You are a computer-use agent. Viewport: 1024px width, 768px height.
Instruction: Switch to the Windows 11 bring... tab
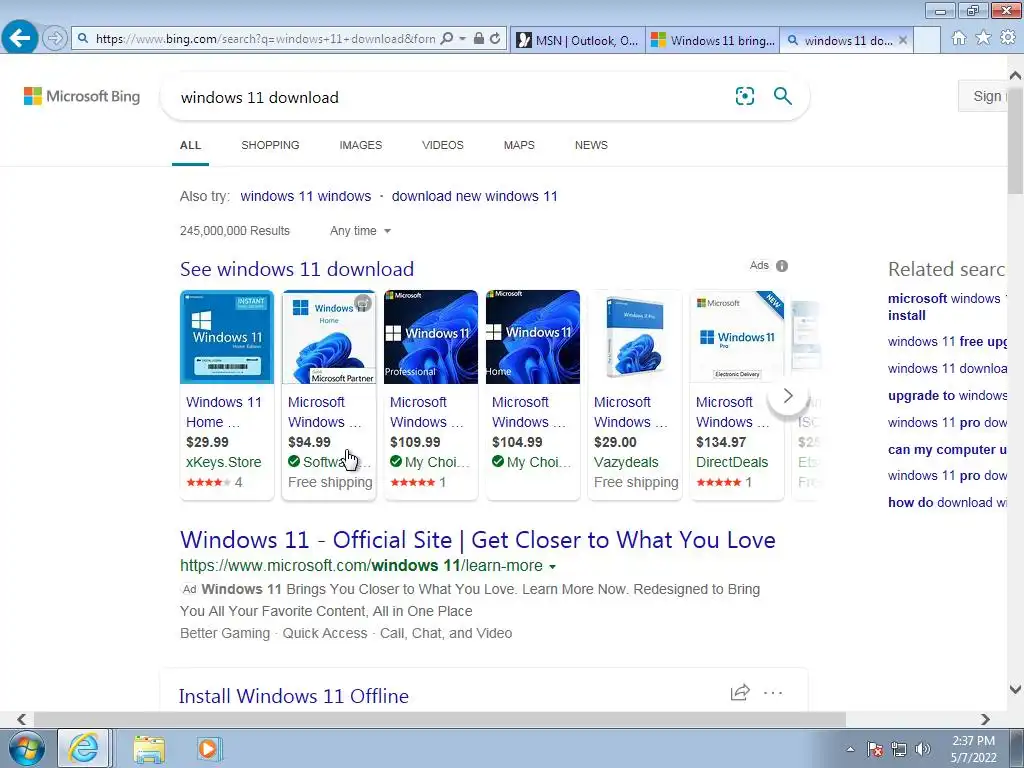[713, 40]
